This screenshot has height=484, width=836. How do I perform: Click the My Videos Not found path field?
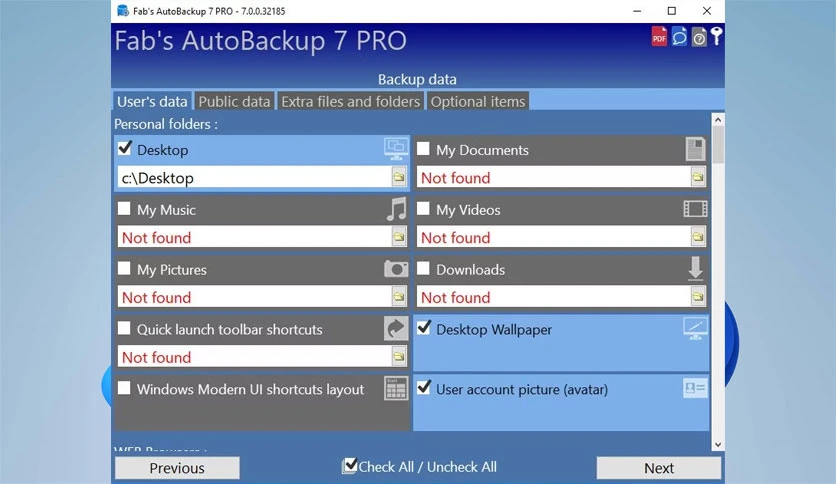[554, 237]
